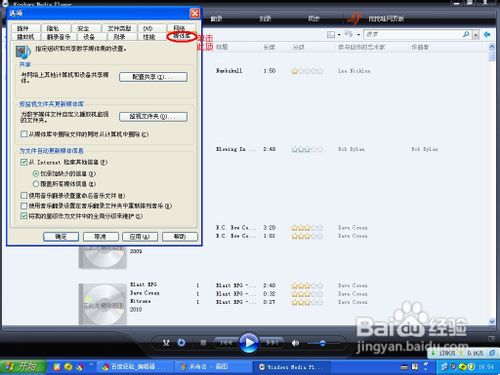Sort by the 长度 column header
The height and width of the screenshot is (375, 500).
pyautogui.click(x=269, y=47)
